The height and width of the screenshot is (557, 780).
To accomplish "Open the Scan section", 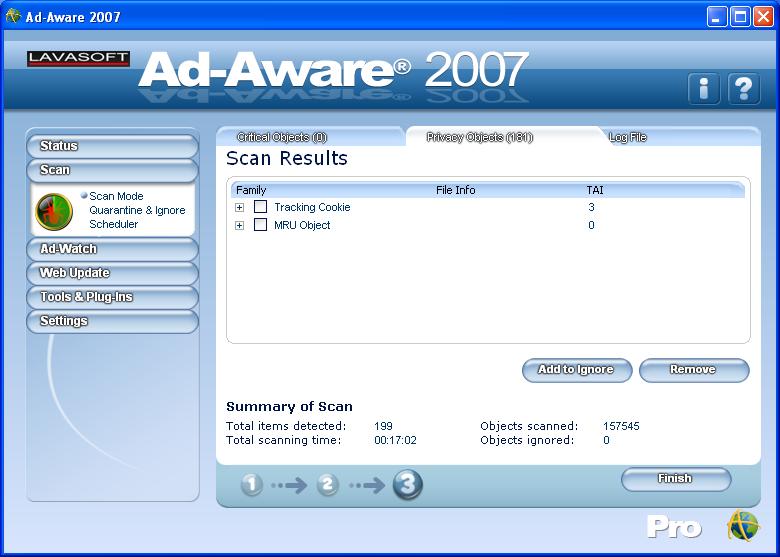I will pos(112,170).
